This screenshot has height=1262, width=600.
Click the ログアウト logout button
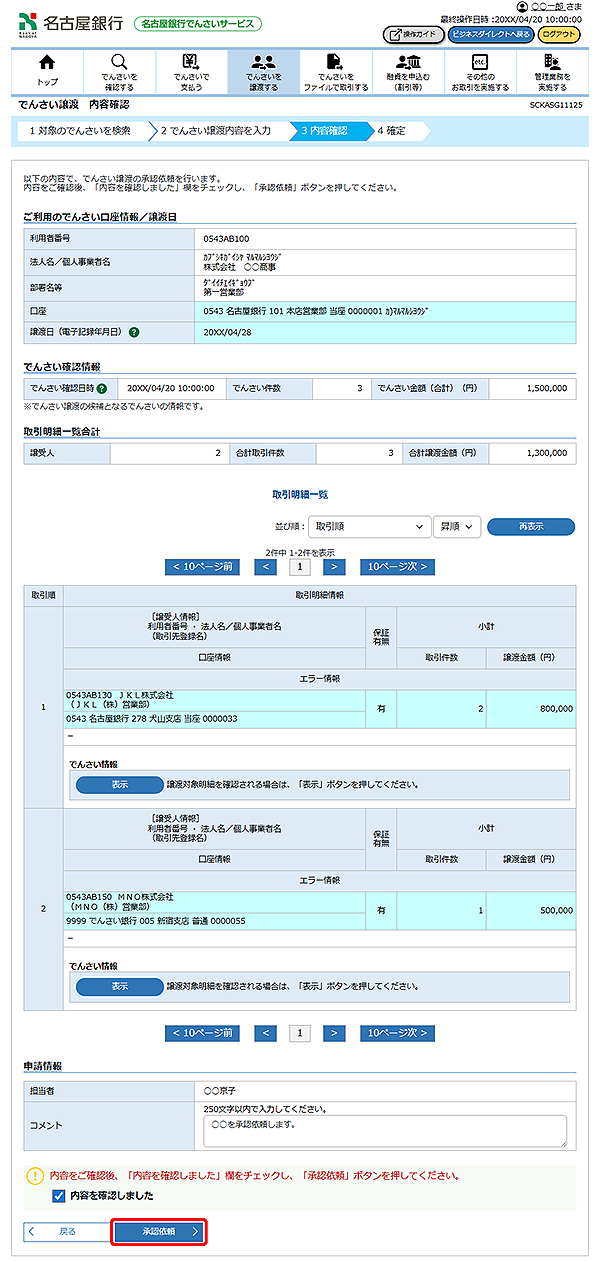pyautogui.click(x=560, y=34)
